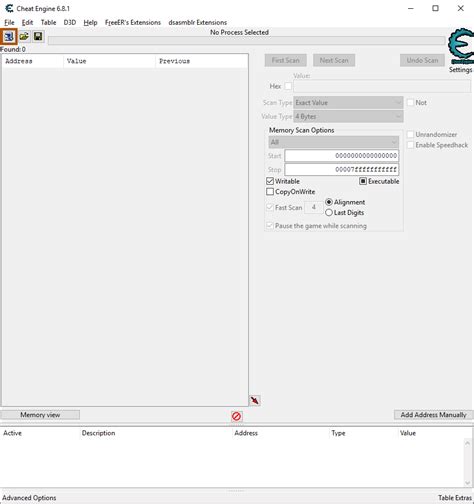Click the No Process Selected label
474x504 pixels.
tap(239, 32)
